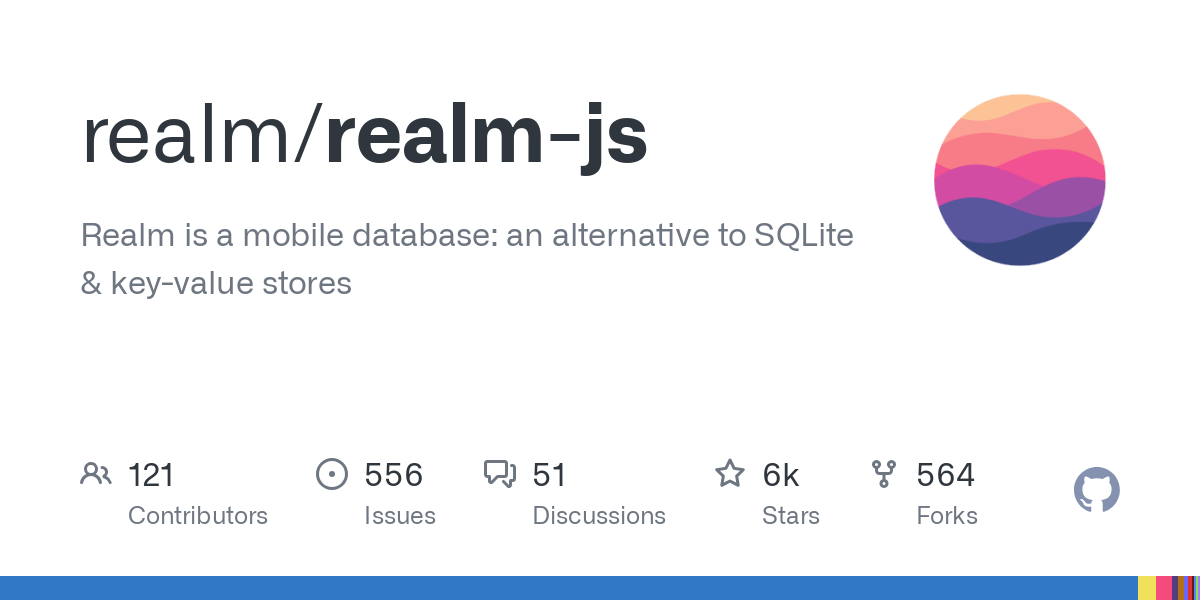Click the 6k stars count
This screenshot has height=600, width=1200.
pos(781,475)
